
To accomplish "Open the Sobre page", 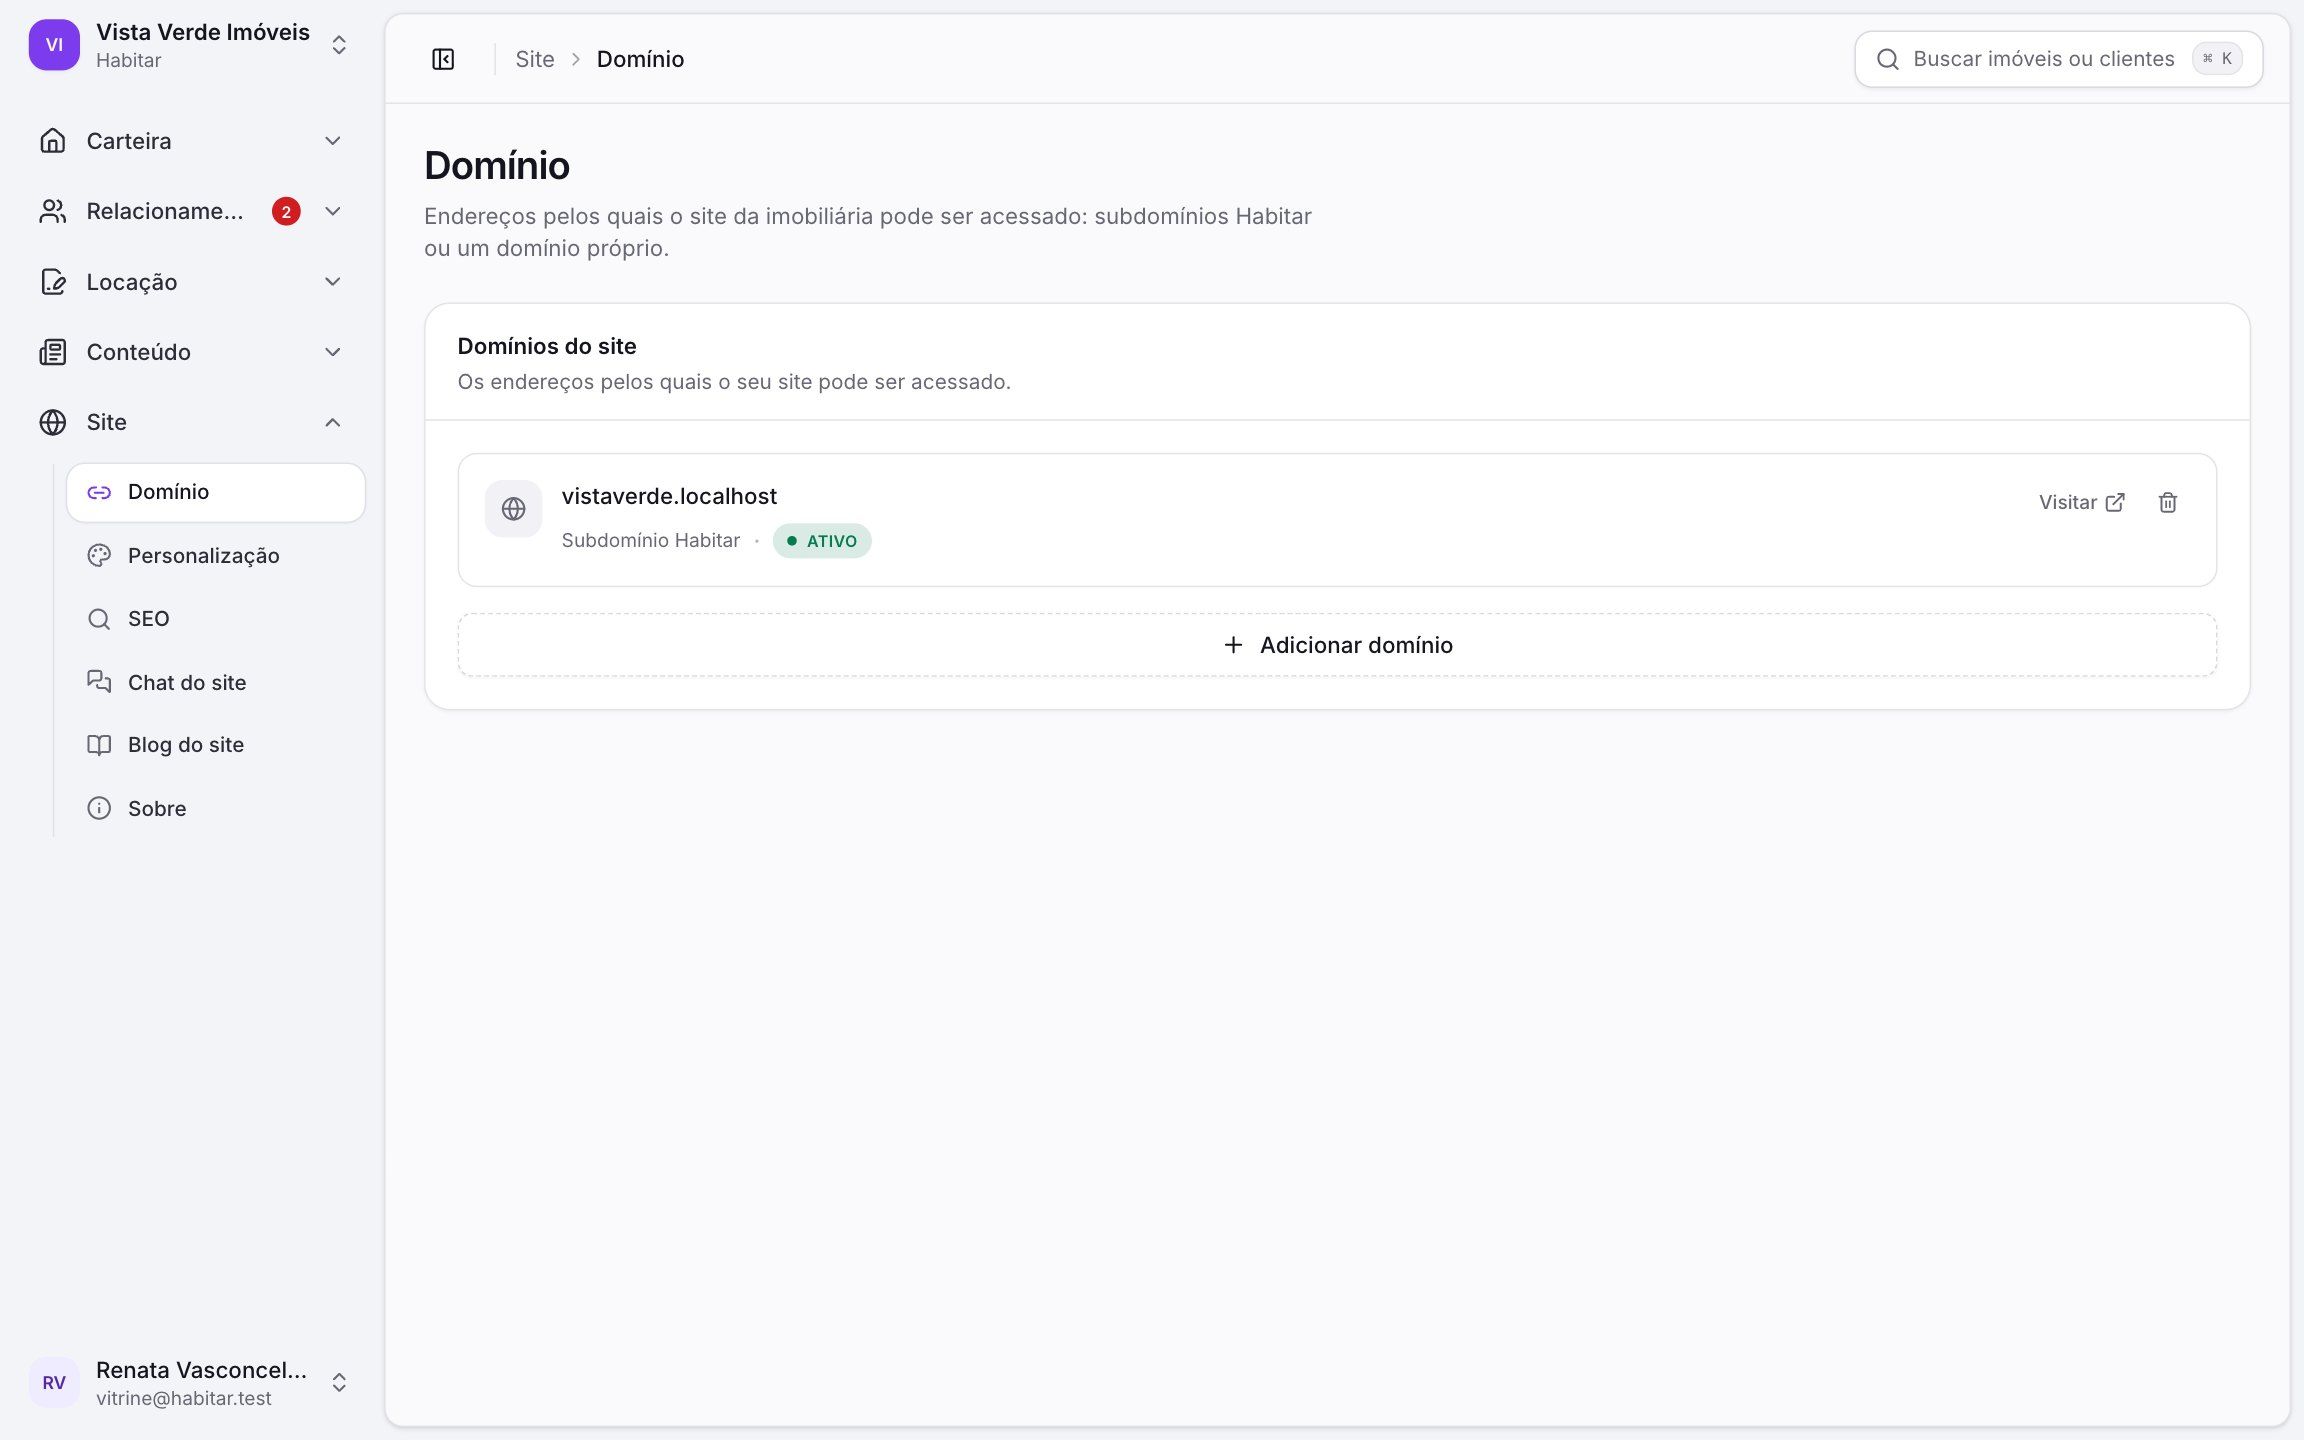I will click(x=216, y=808).
